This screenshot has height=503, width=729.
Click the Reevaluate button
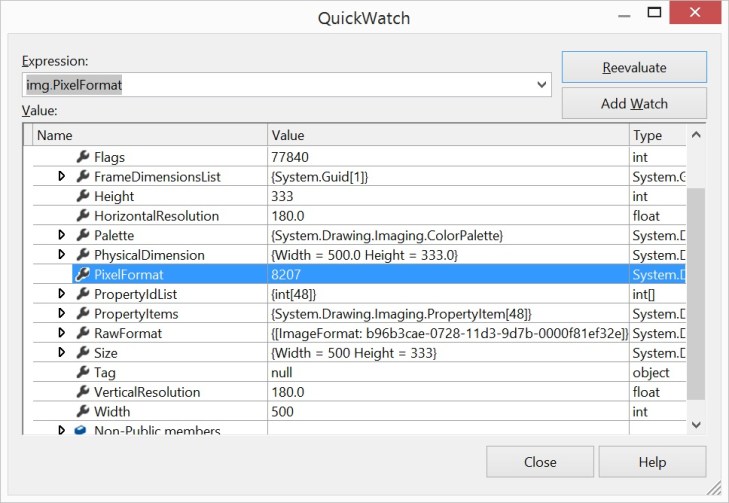coord(634,68)
